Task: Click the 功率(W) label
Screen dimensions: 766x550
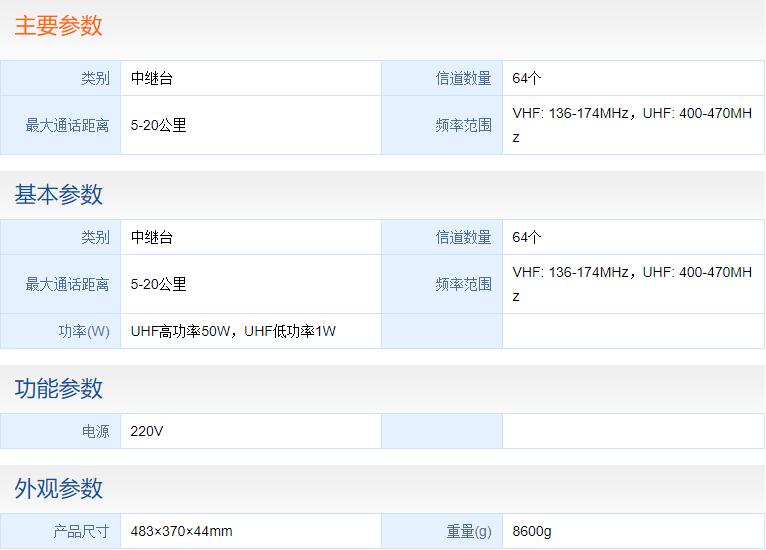Action: click(x=84, y=331)
